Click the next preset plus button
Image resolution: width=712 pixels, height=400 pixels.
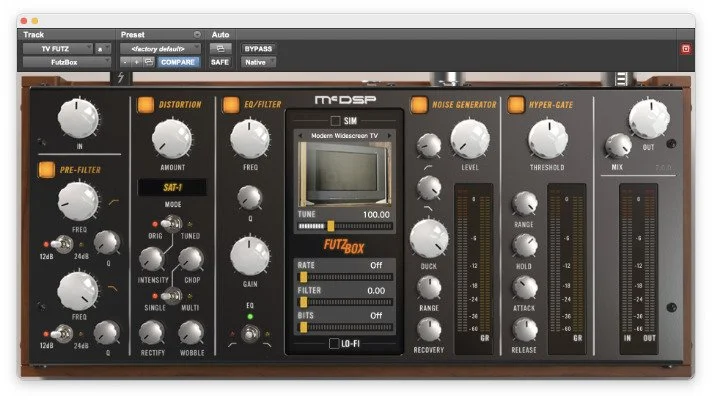pyautogui.click(x=136, y=62)
